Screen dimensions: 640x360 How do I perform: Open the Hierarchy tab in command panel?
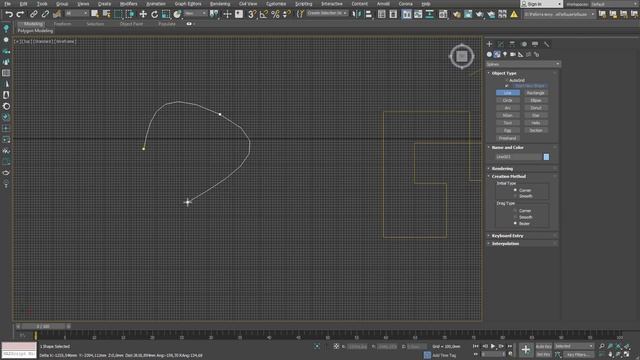(x=512, y=44)
